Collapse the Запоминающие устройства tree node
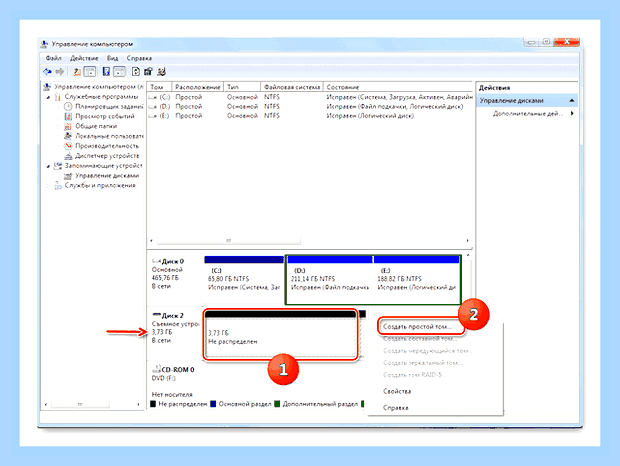 click(48, 166)
